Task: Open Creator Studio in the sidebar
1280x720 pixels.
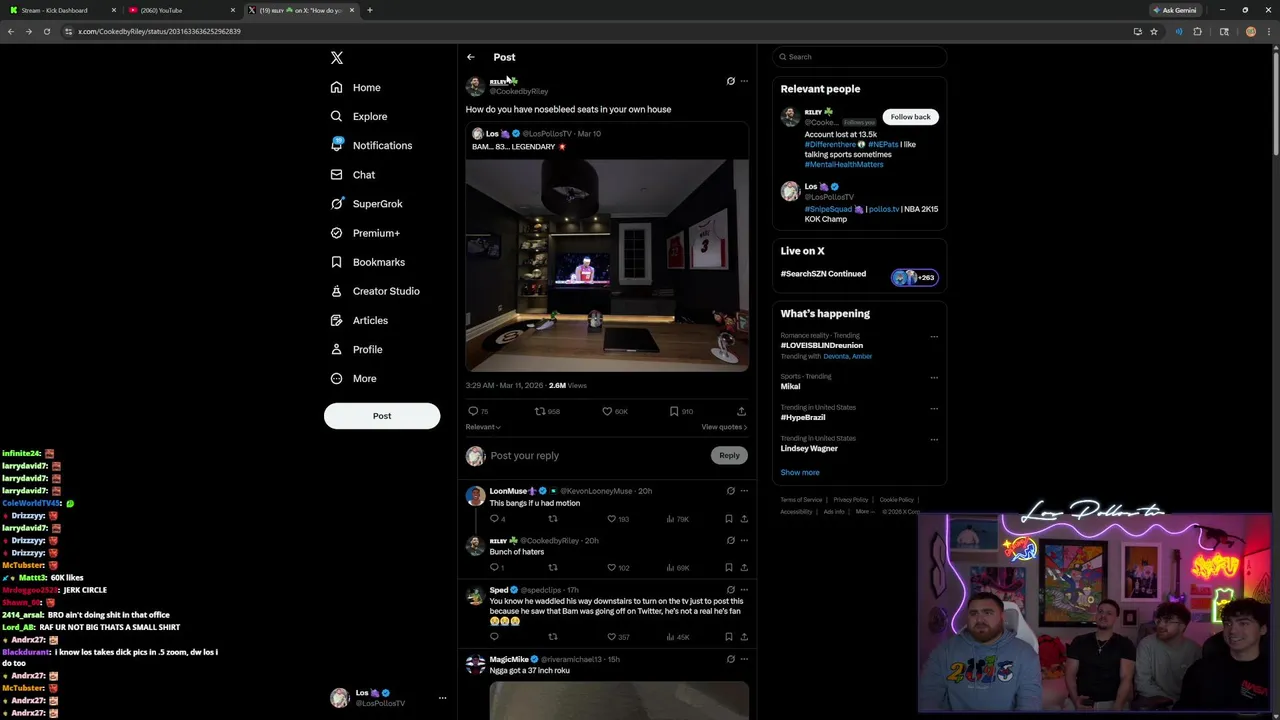Action: [375, 291]
